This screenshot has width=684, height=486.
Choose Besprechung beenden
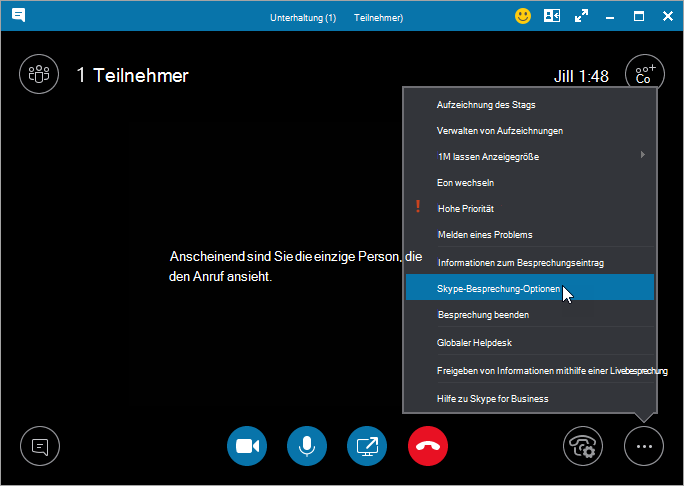[530, 315]
